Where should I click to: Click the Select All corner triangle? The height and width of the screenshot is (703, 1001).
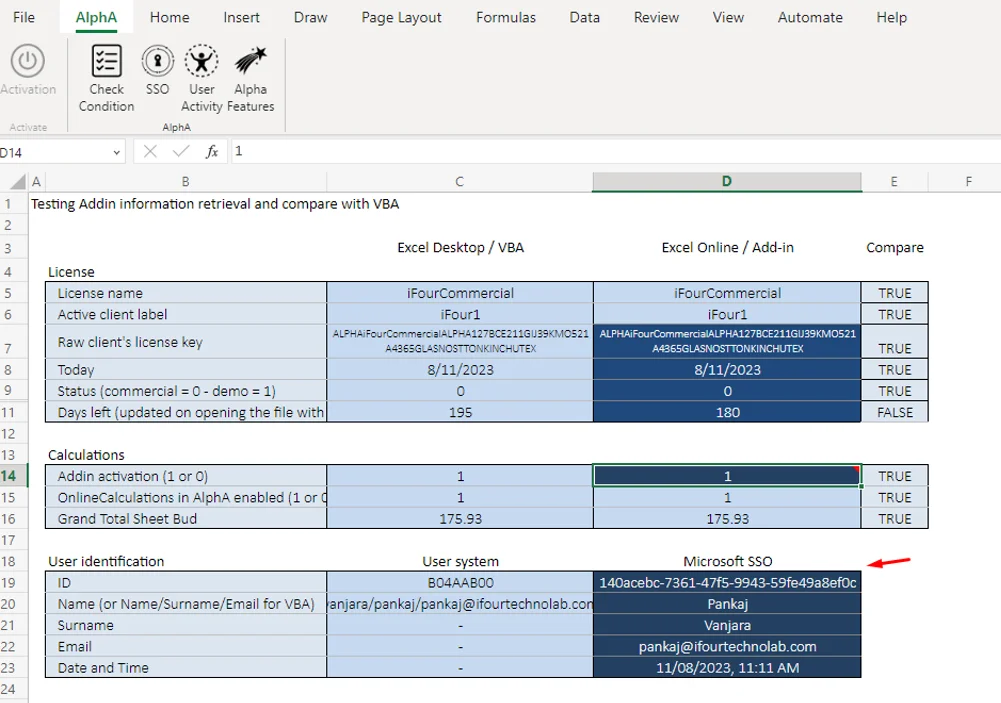(x=19, y=182)
